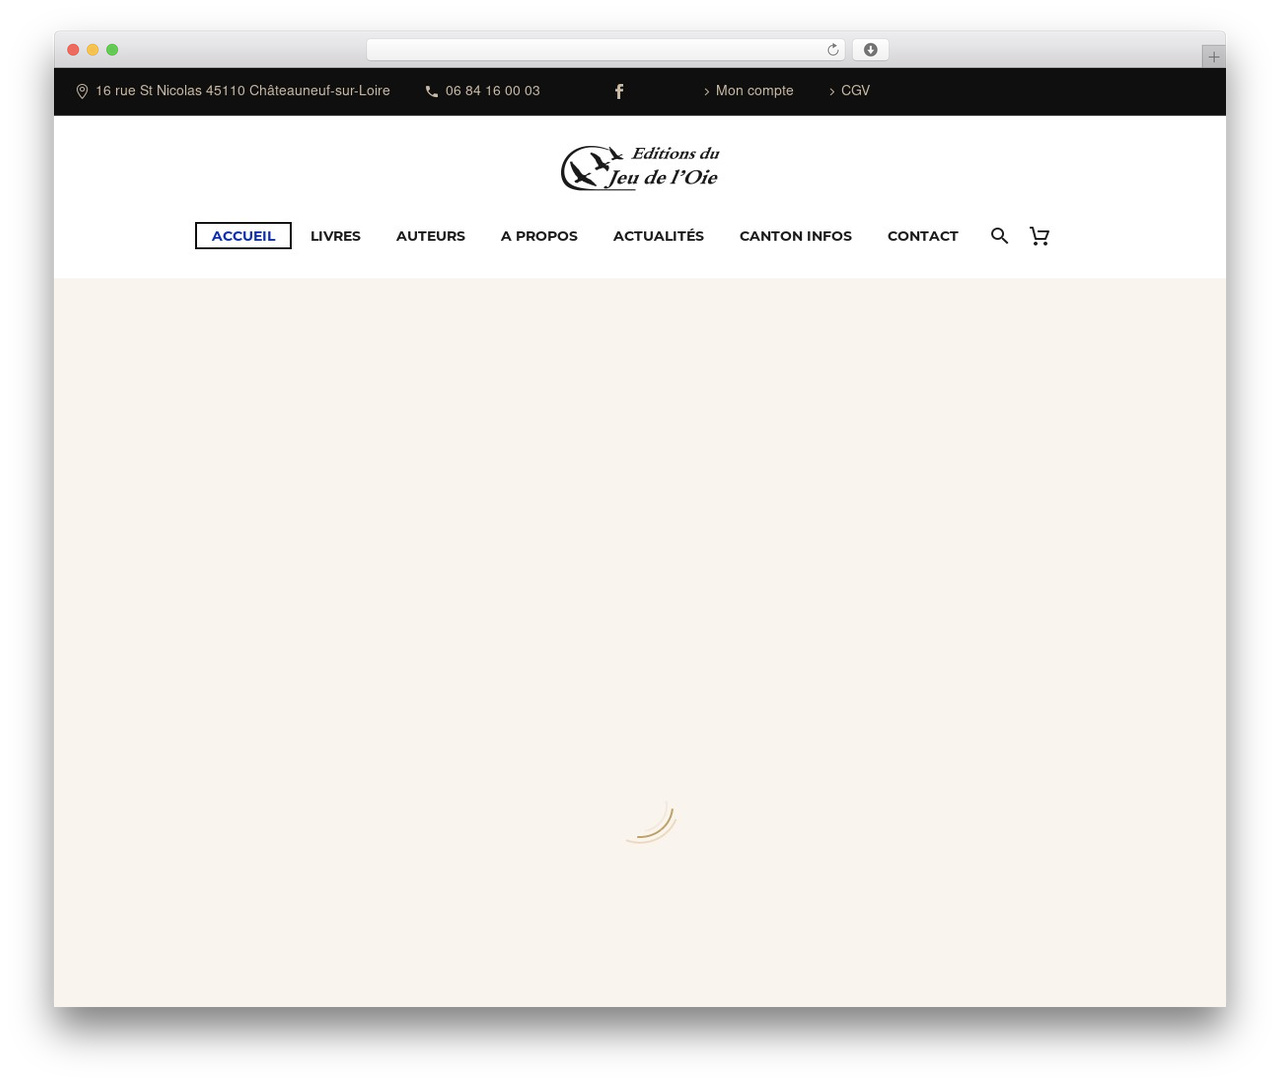Click the phone handset icon

pos(432,91)
